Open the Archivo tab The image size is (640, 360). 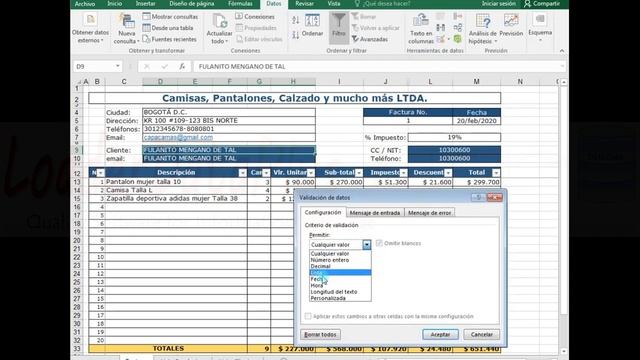[x=84, y=4]
